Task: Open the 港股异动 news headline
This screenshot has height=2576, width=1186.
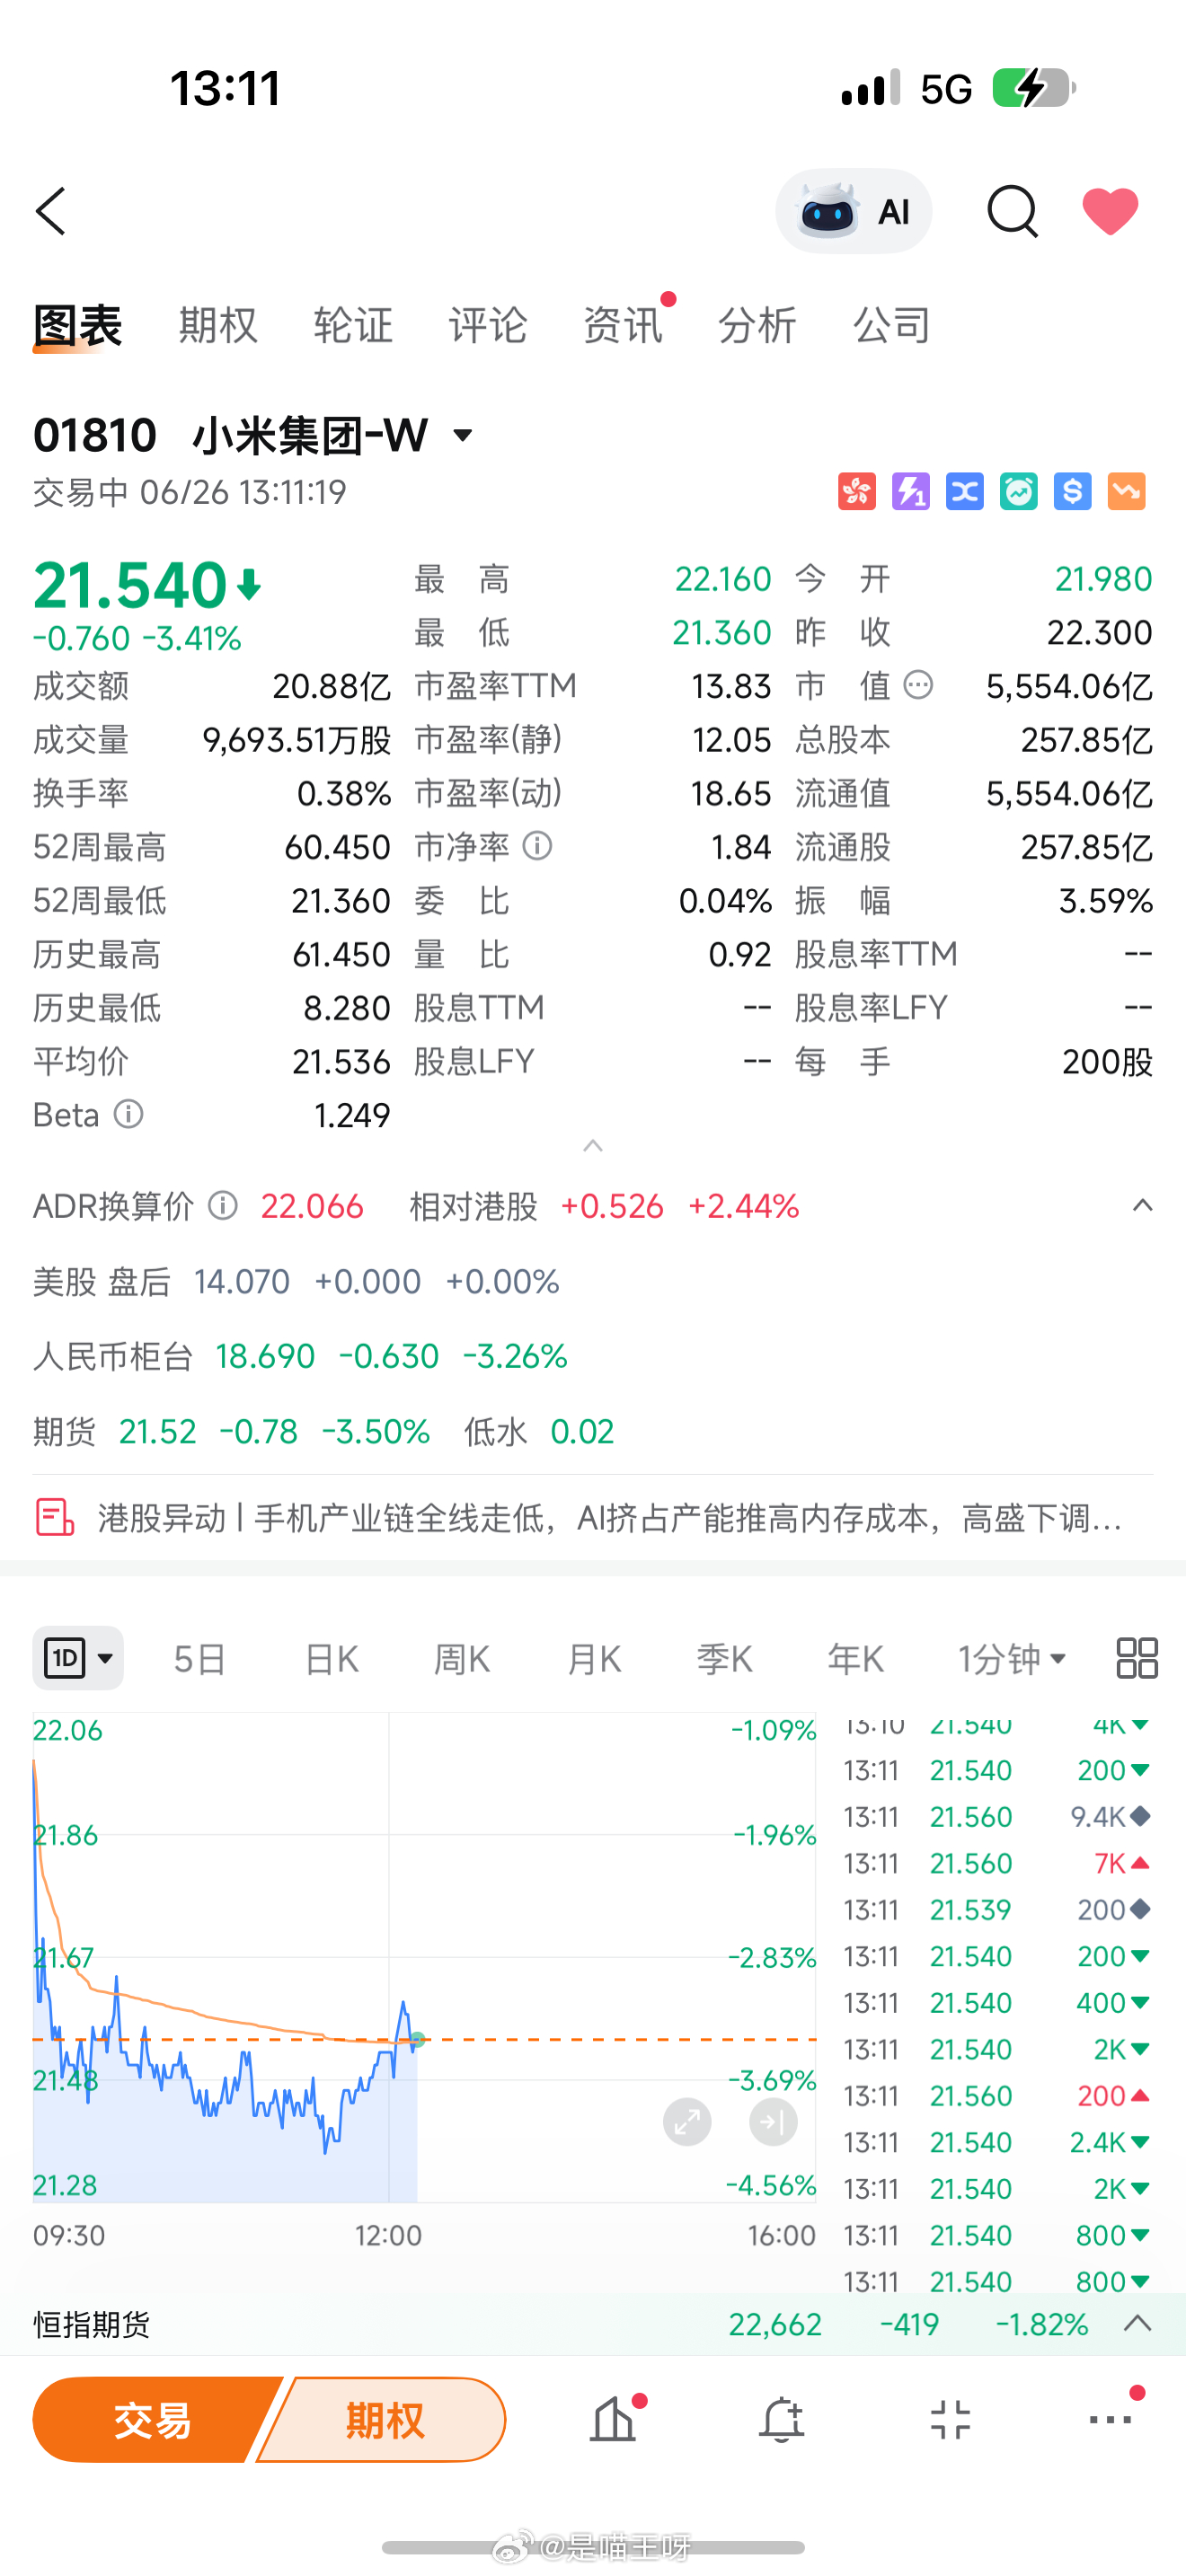Action: point(610,1518)
